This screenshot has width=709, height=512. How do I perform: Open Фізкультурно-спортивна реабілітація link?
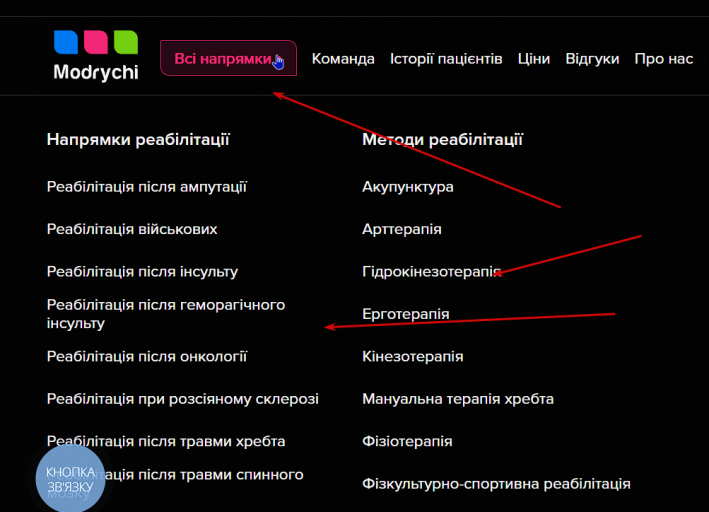496,484
